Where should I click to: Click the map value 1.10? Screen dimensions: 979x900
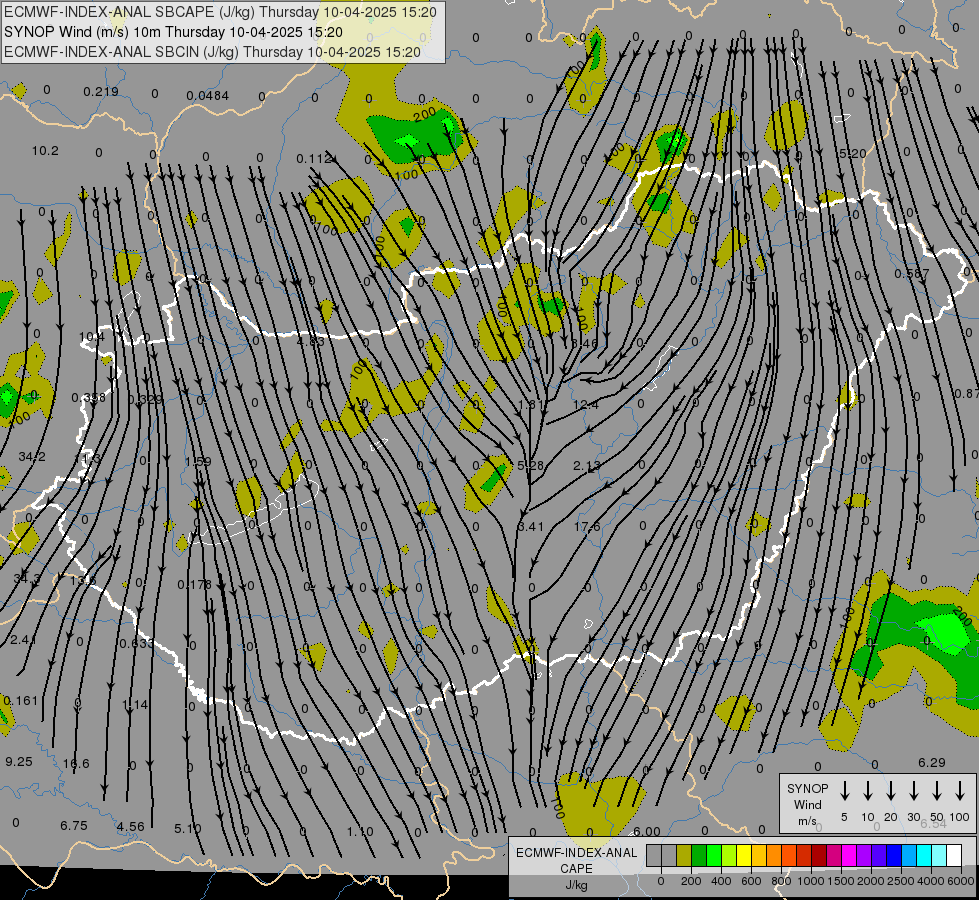(x=360, y=832)
